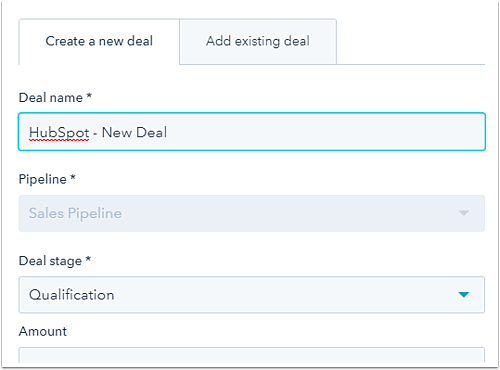The image size is (500, 370).
Task: Click the Deal name field label
Action: [51, 98]
